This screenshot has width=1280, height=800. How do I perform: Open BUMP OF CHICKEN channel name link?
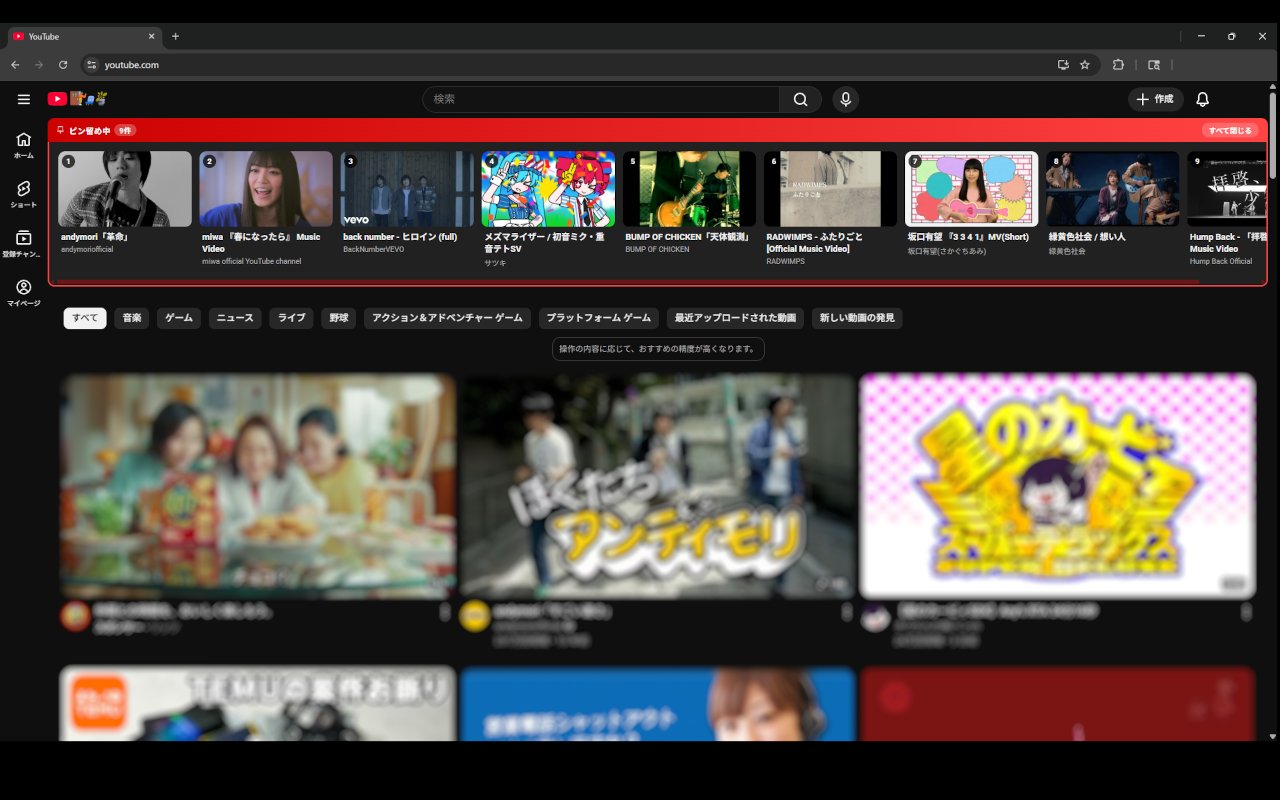(657, 249)
